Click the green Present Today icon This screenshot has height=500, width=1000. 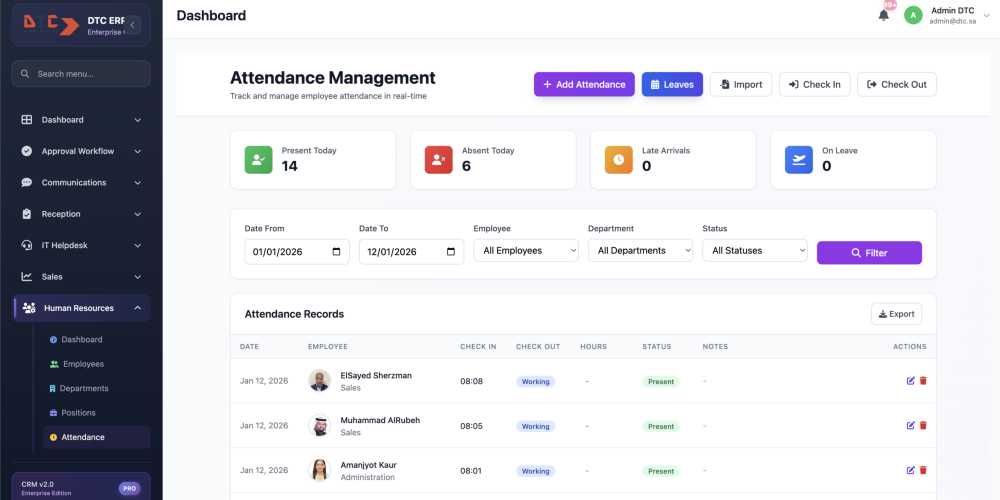259,160
